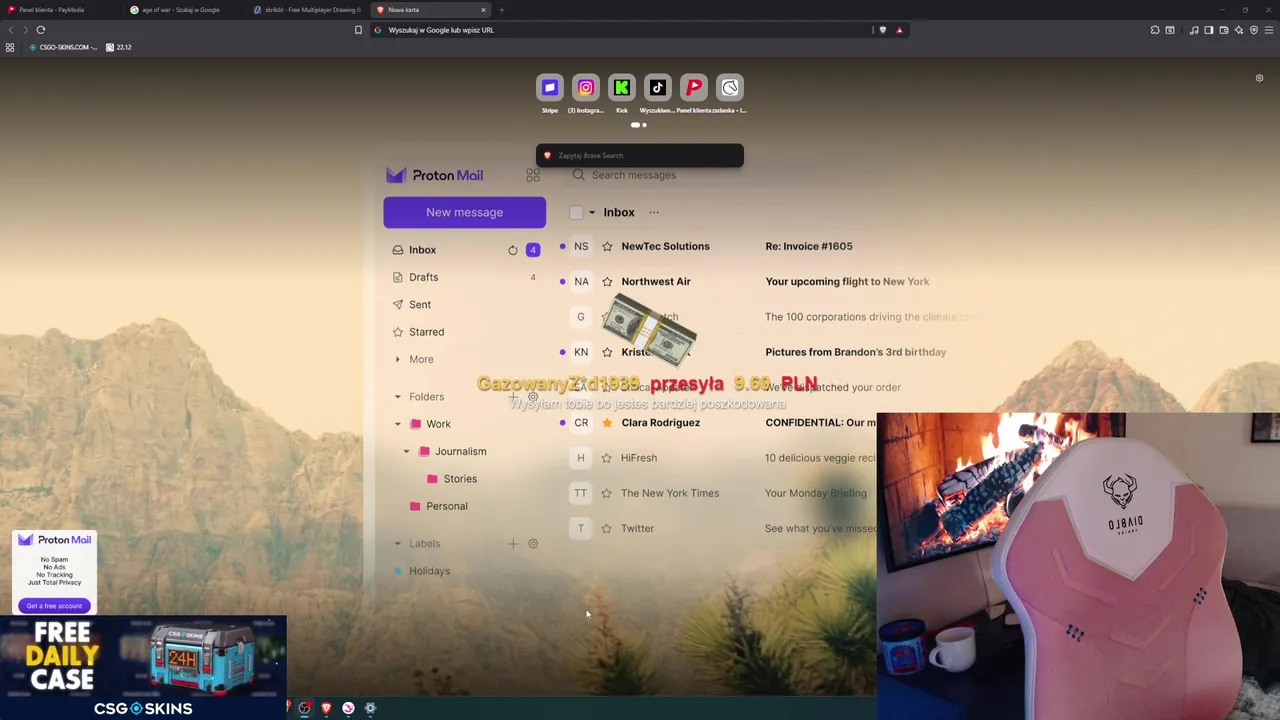Star the Northwest Air email
Viewport: 1280px width, 720px height.
coord(607,281)
